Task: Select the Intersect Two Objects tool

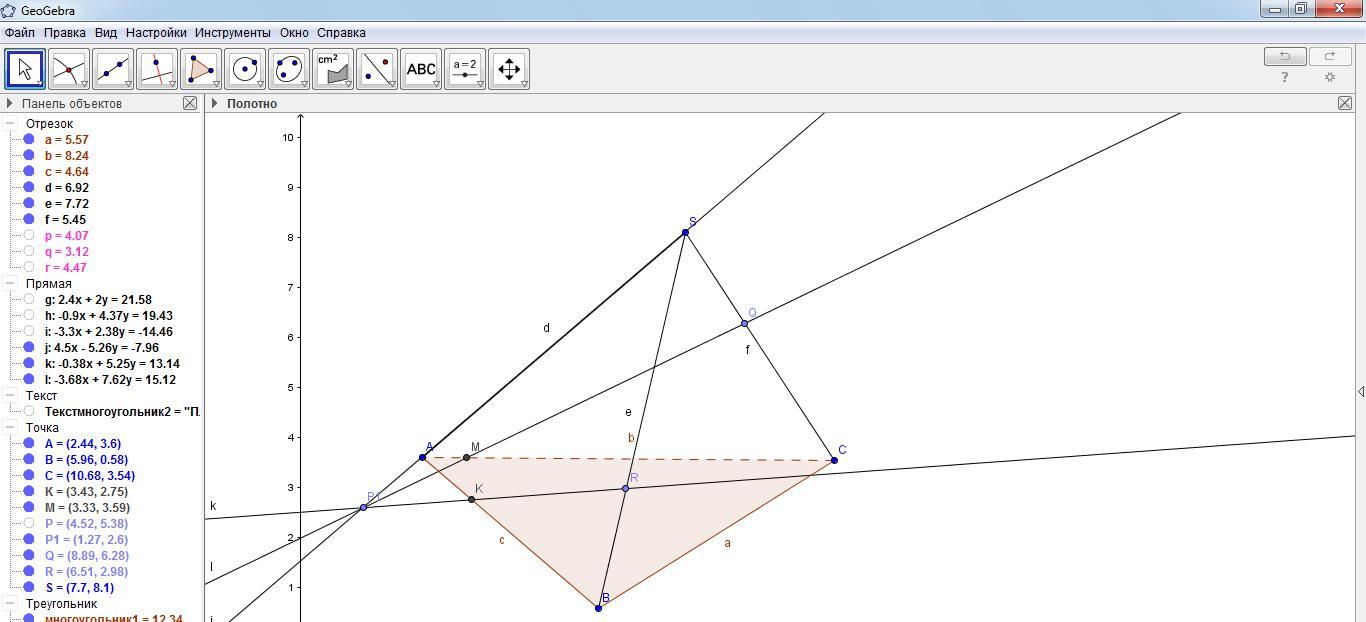Action: 69,69
